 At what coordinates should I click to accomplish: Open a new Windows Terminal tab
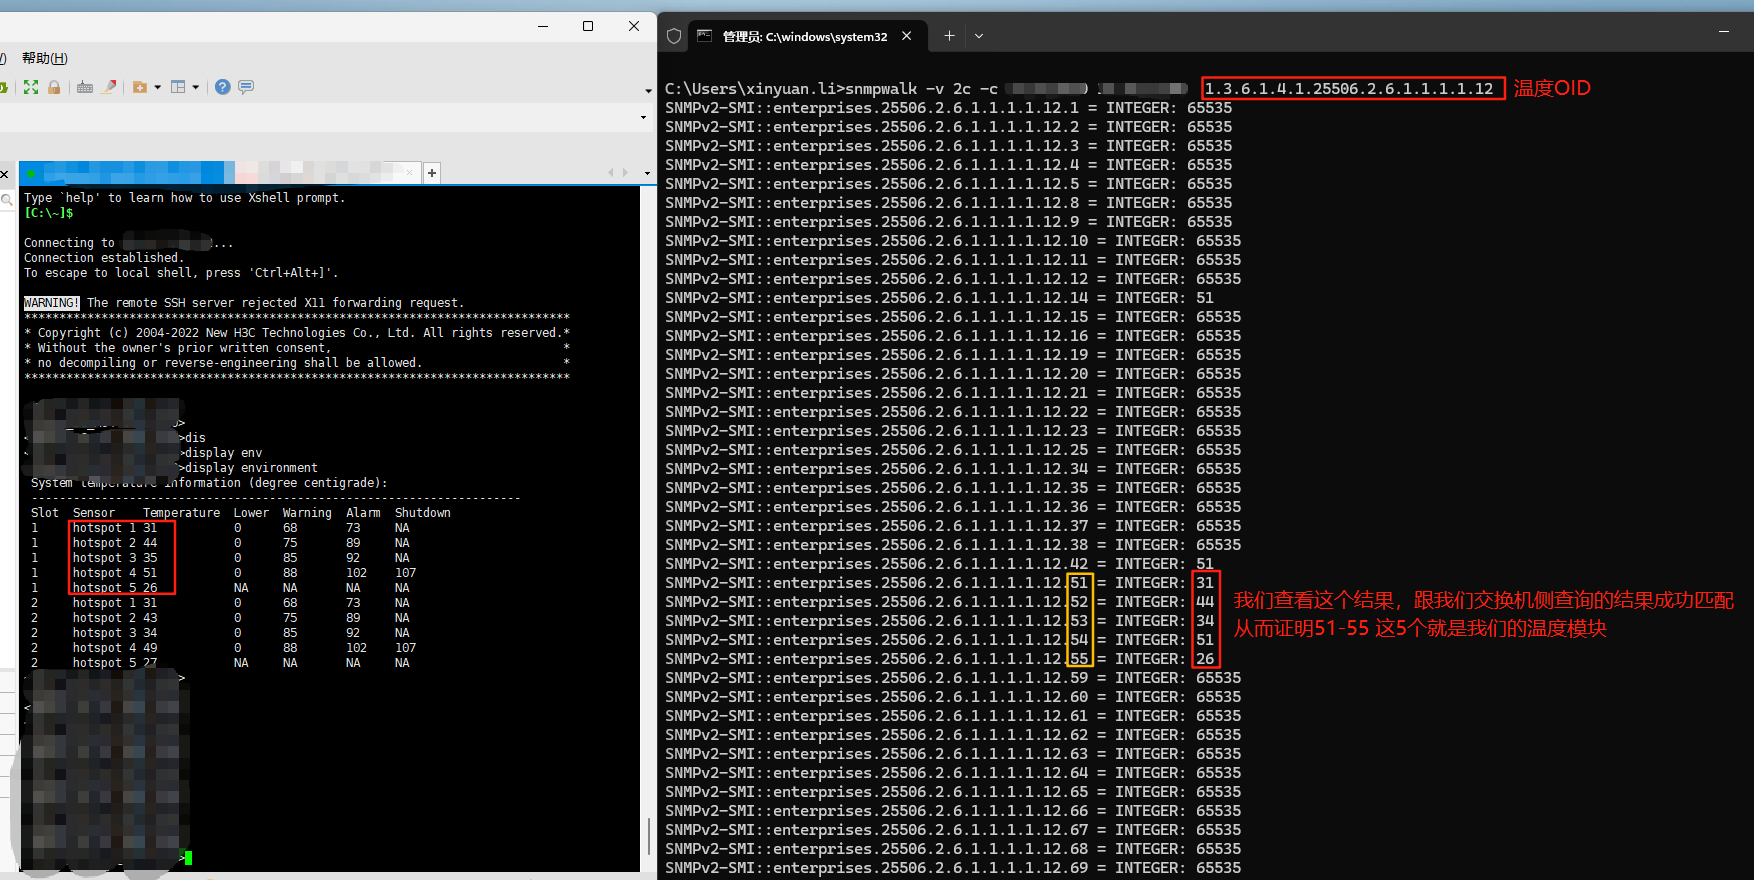tap(949, 36)
